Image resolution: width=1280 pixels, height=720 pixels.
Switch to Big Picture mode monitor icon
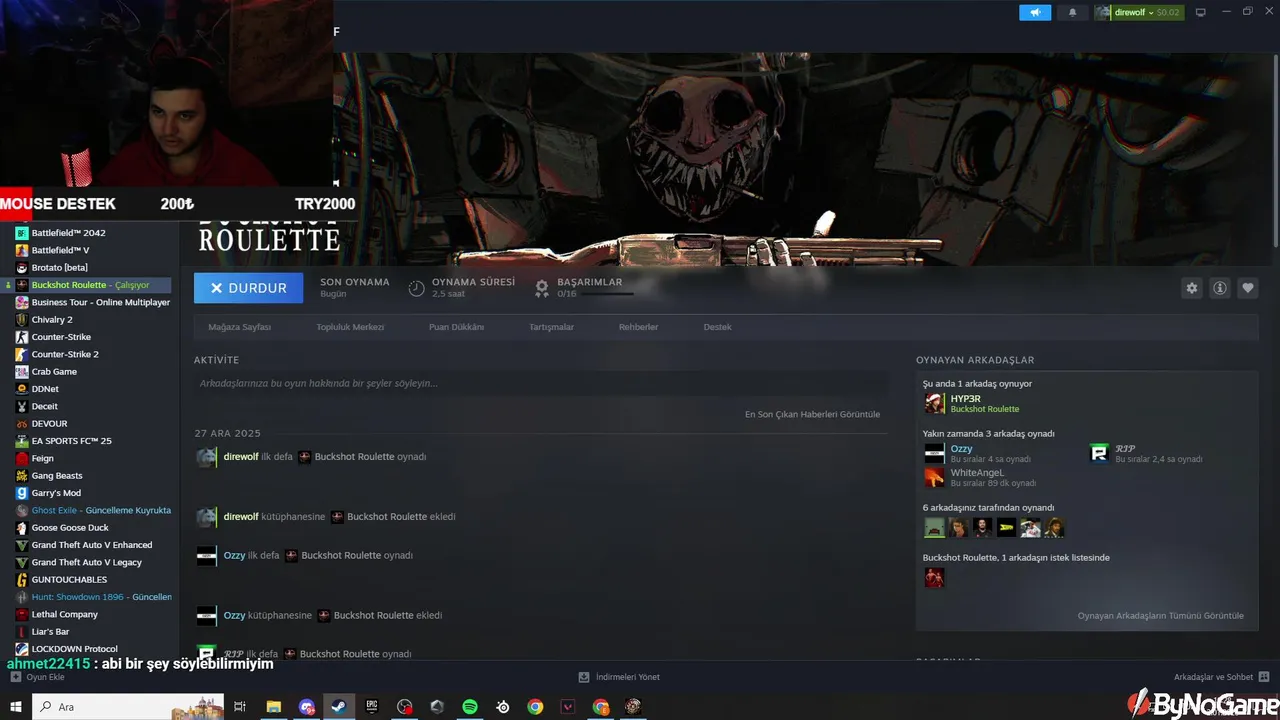(1201, 12)
